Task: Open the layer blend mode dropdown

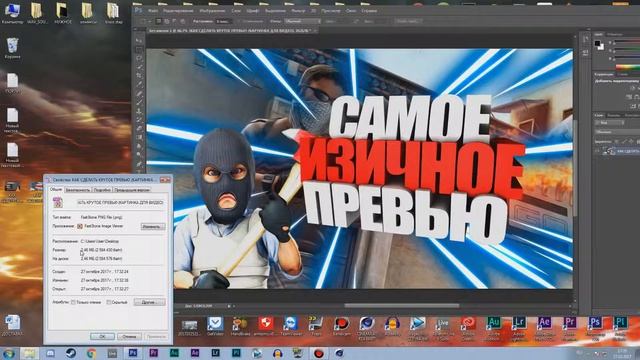Action: pos(616,132)
